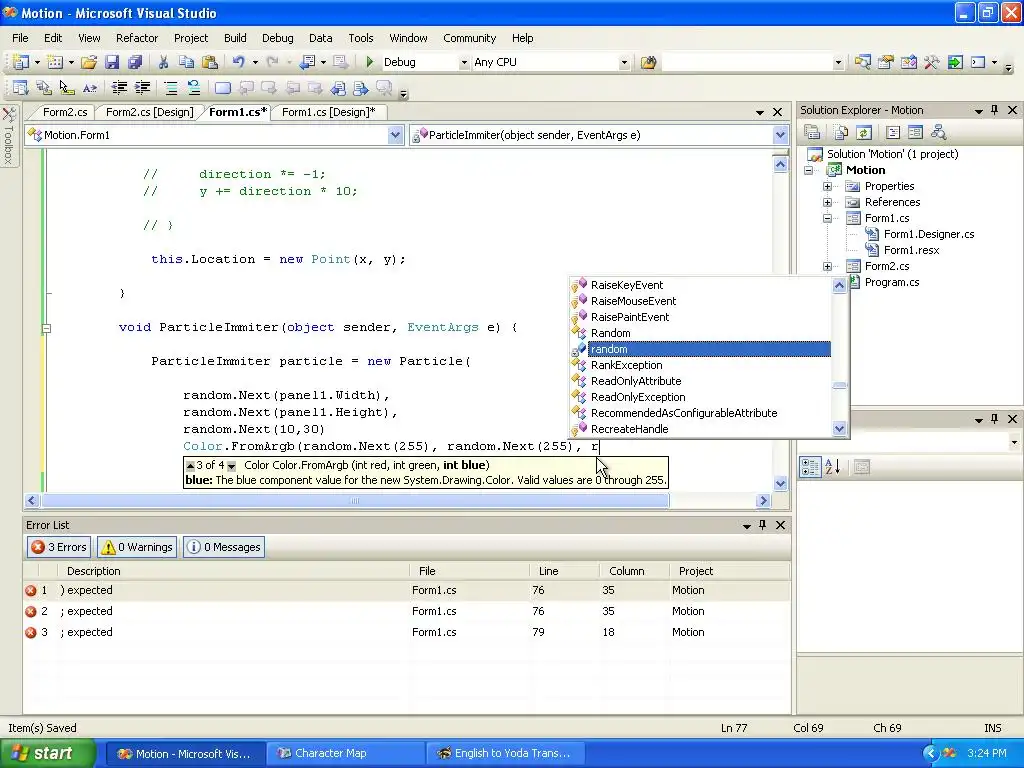1024x768 pixels.
Task: Open the Any CPU platform dropdown
Action: 624,62
